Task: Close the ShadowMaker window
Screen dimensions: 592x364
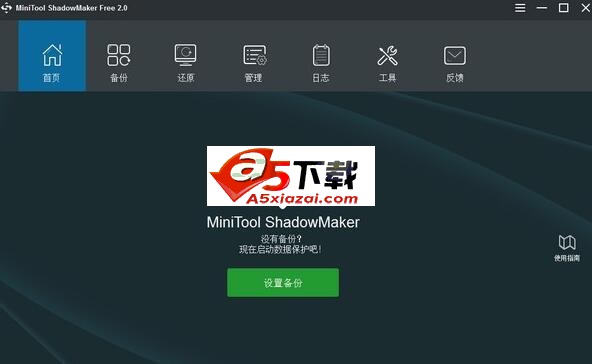Action: pos(586,8)
